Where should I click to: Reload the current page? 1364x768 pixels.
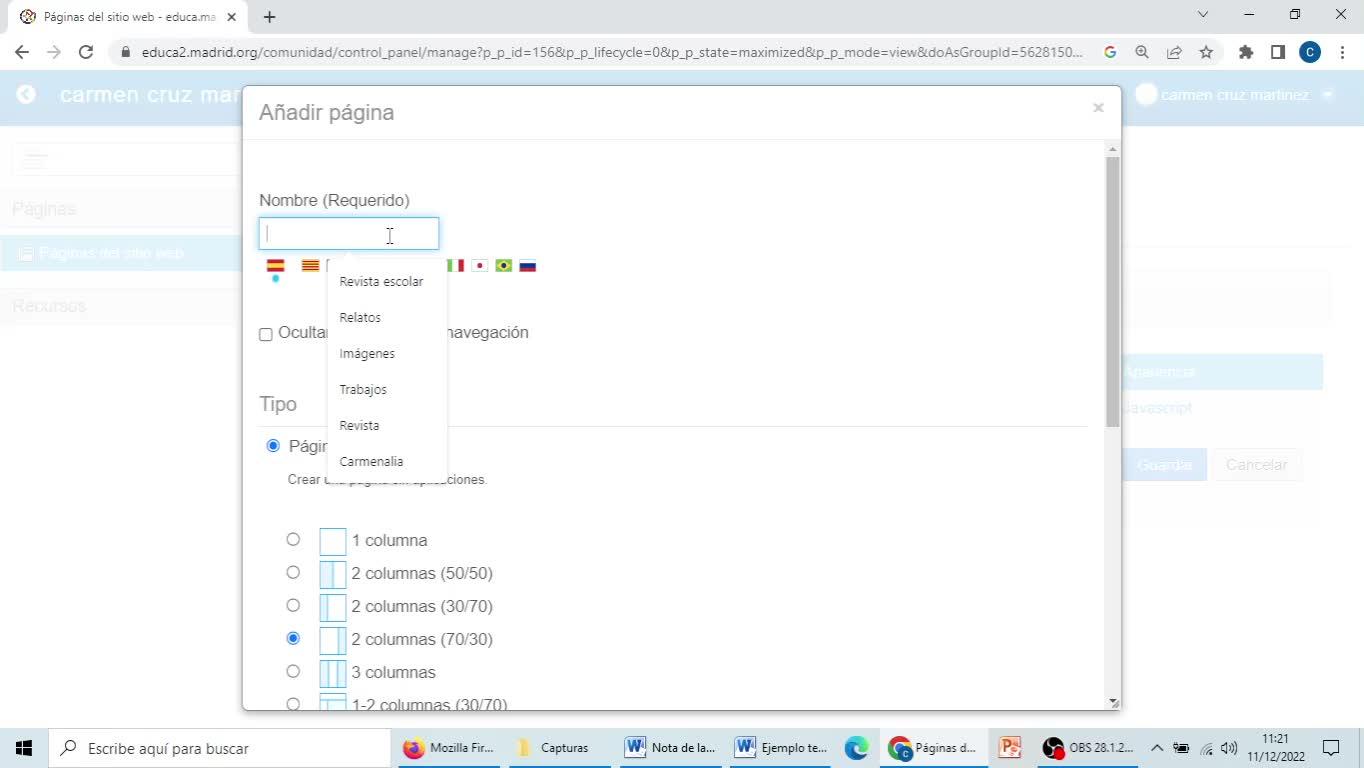tap(86, 52)
